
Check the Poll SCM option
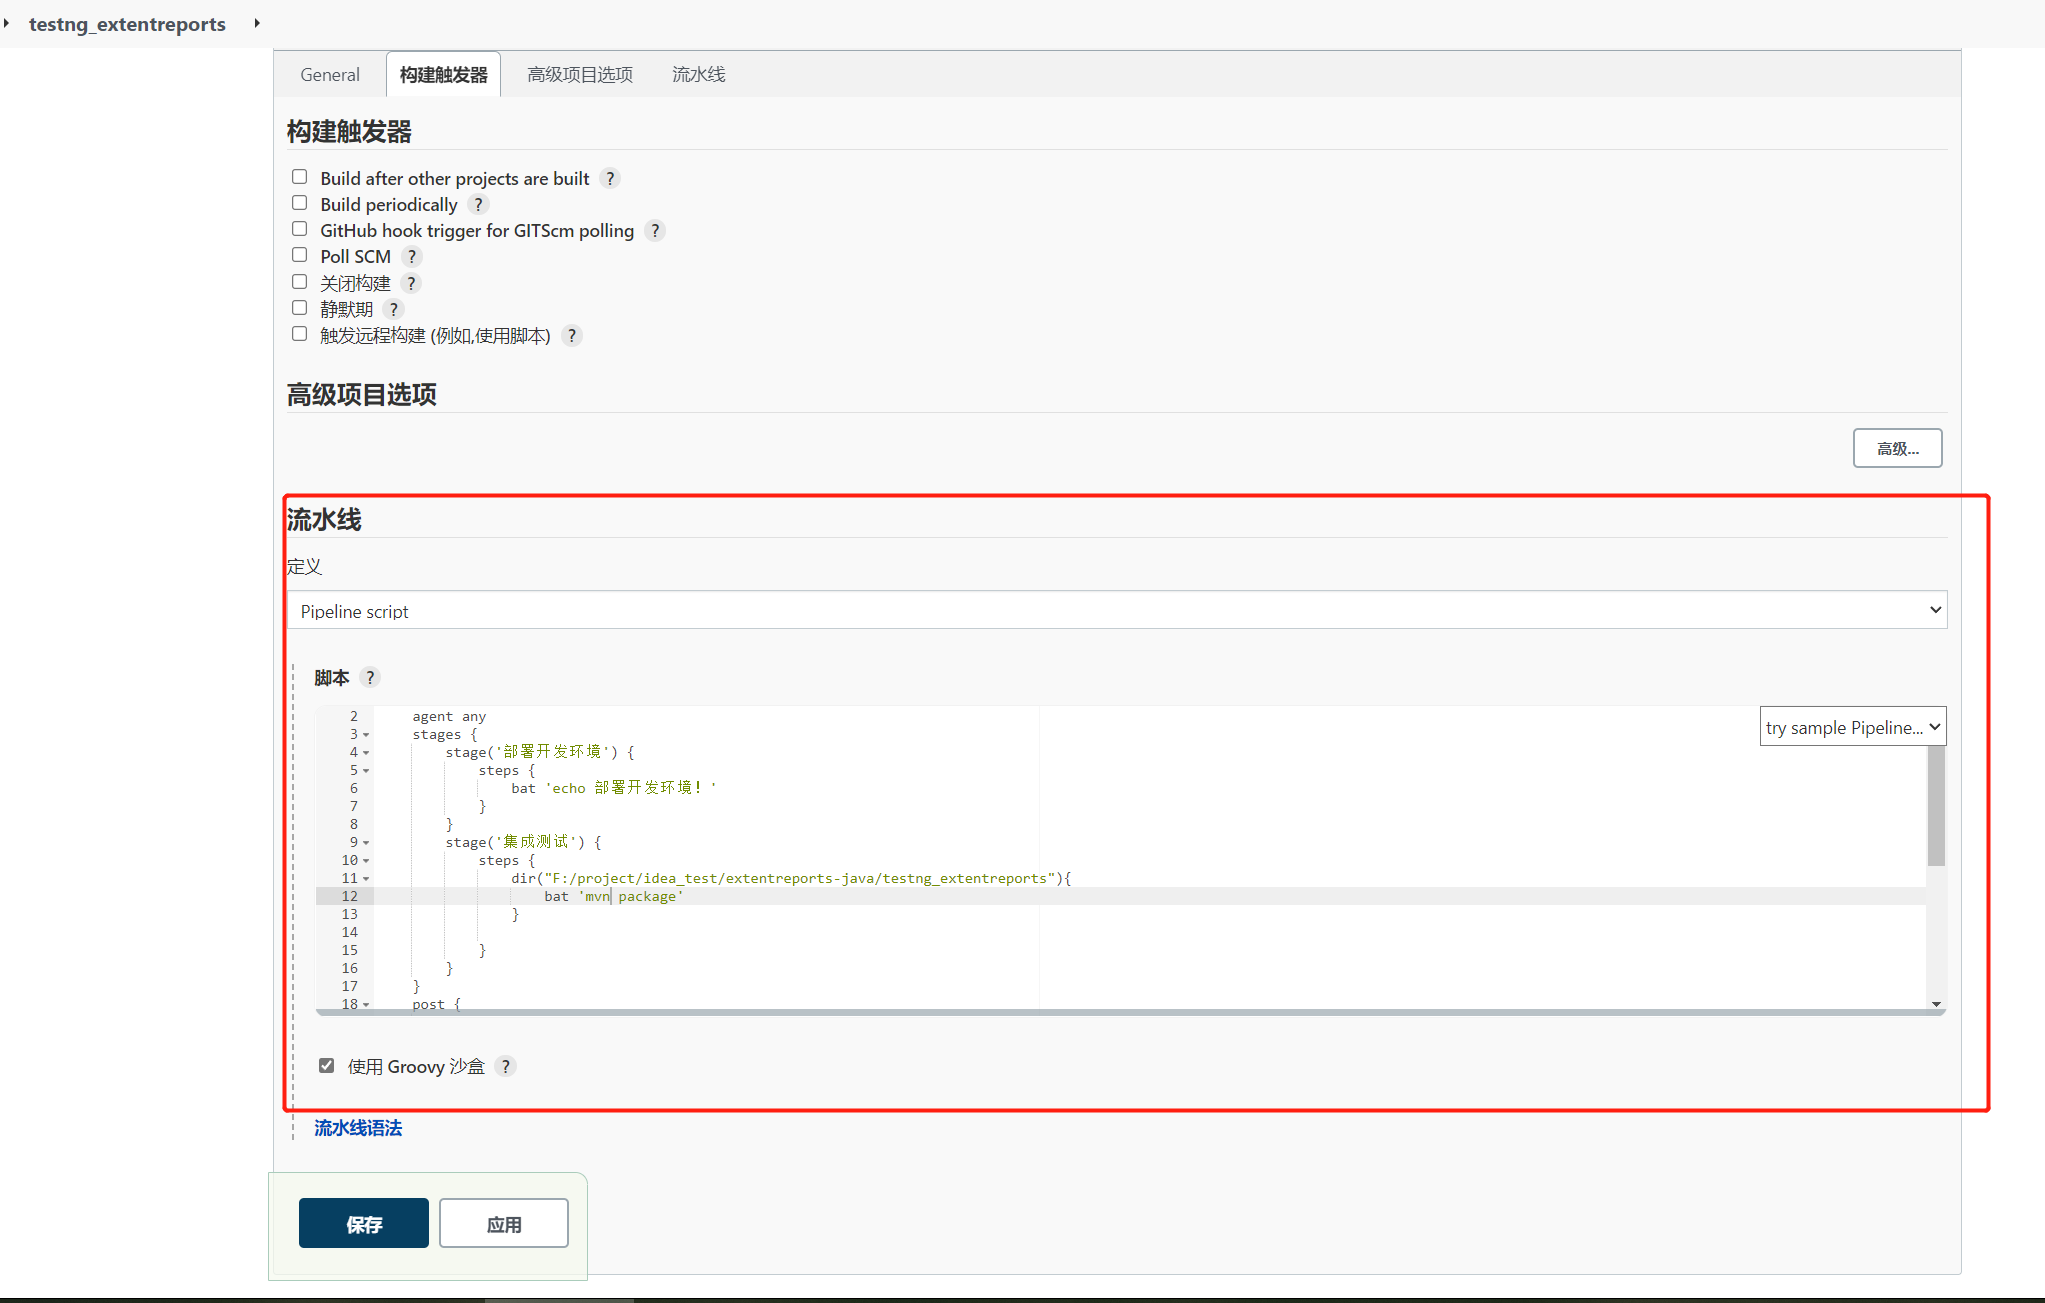pos(299,255)
